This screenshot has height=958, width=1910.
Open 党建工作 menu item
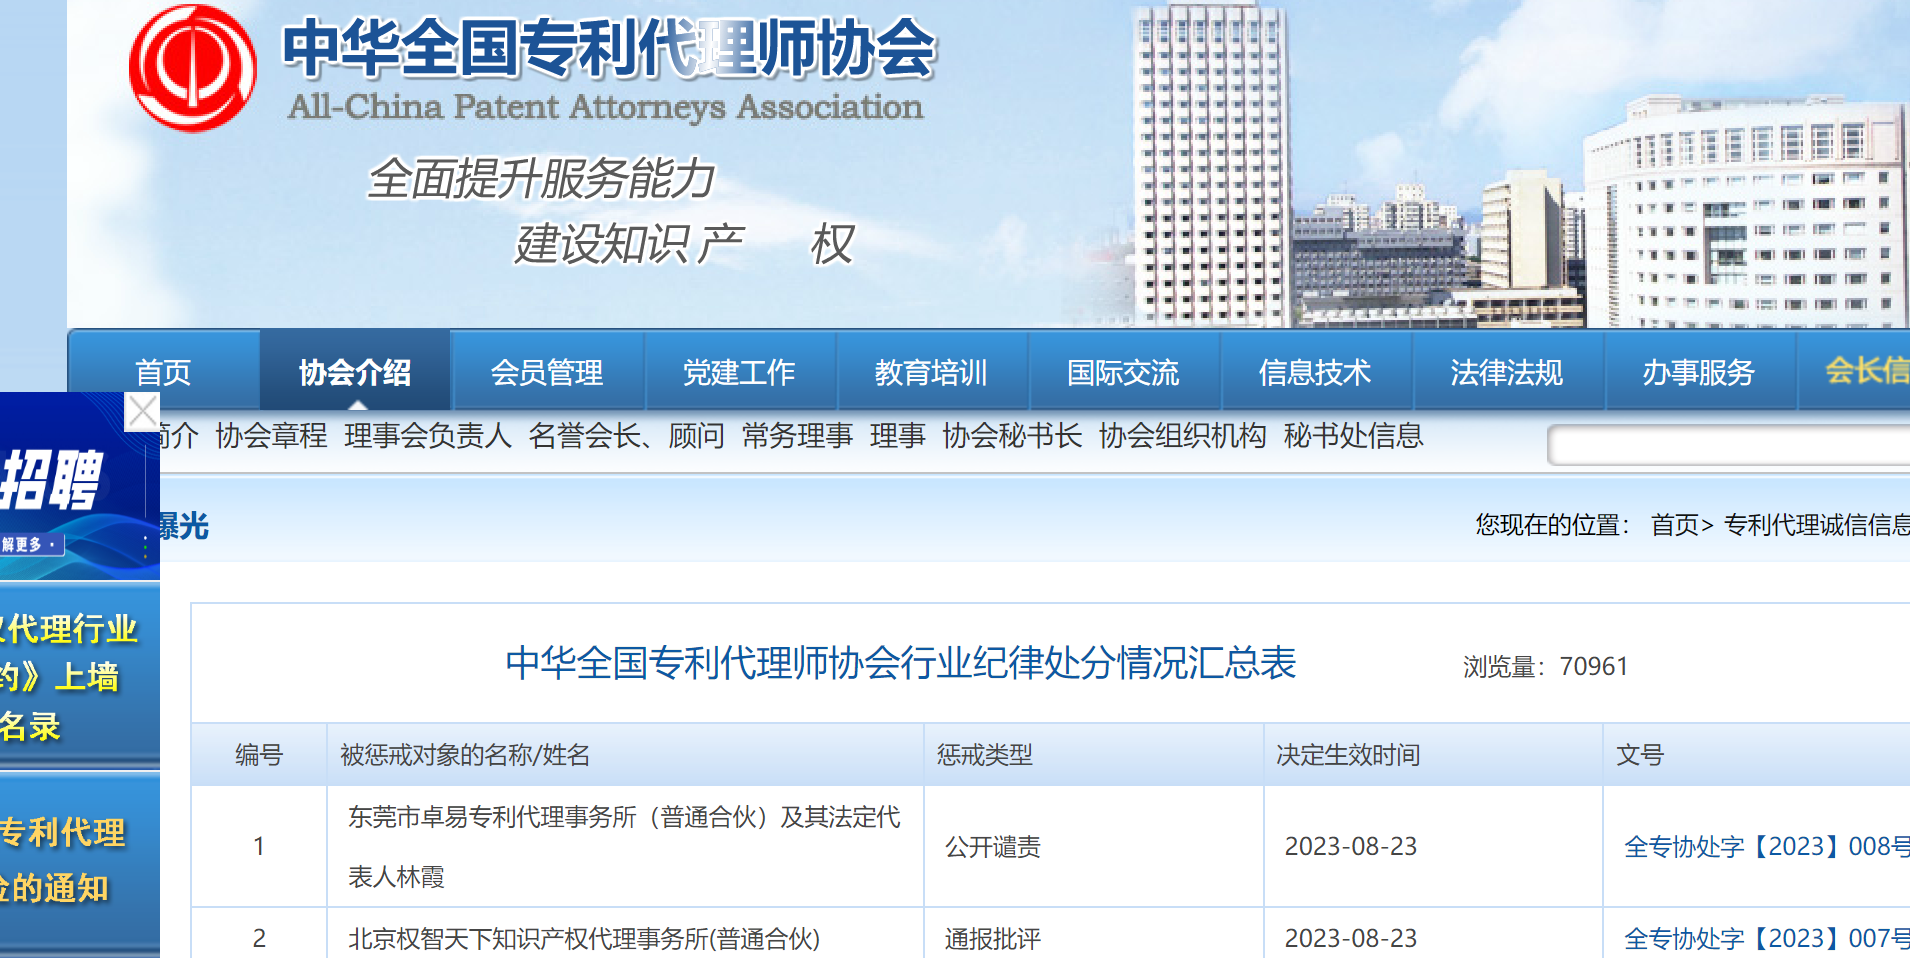tap(739, 372)
